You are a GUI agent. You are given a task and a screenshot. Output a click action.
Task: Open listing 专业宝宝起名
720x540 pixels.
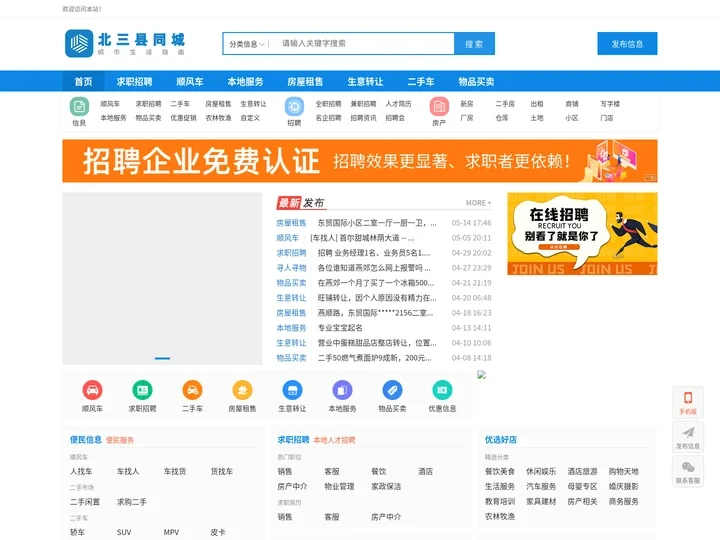pos(340,328)
